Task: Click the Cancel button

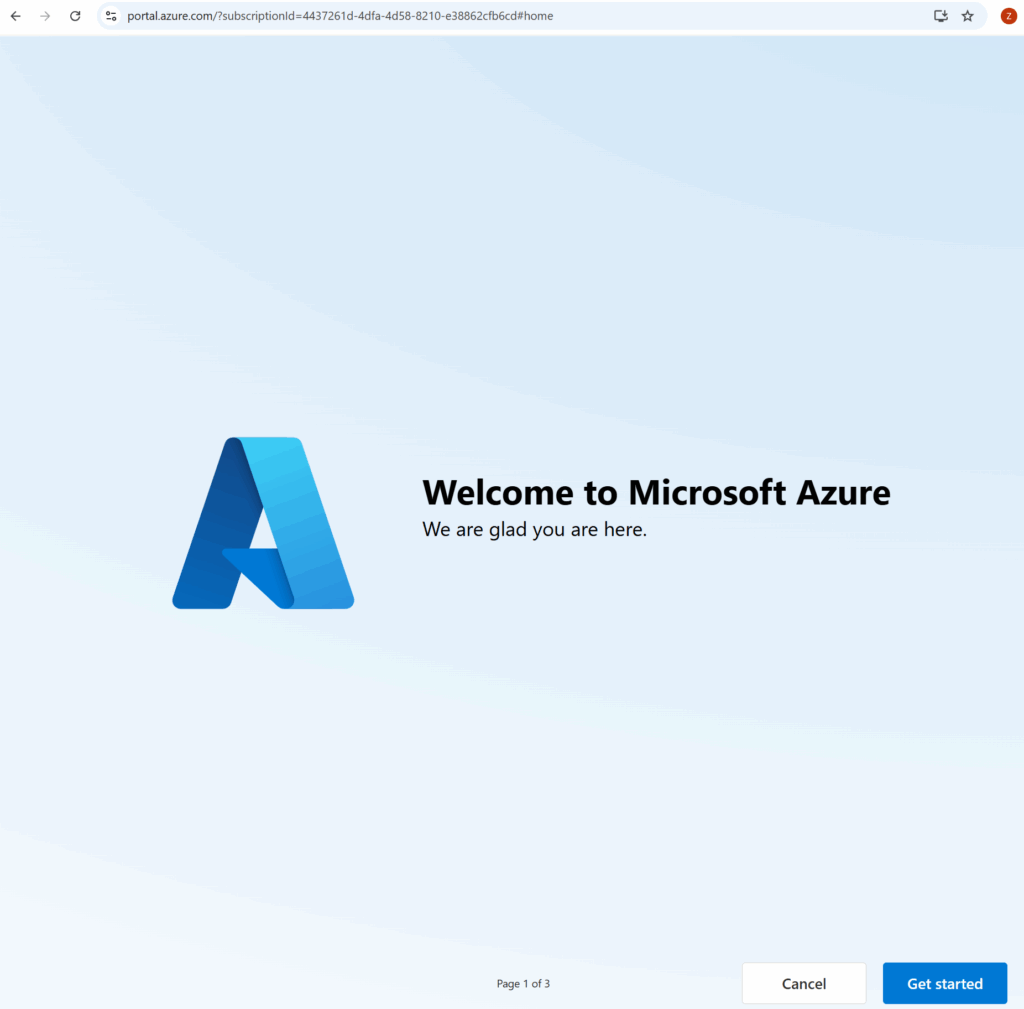Action: tap(804, 983)
